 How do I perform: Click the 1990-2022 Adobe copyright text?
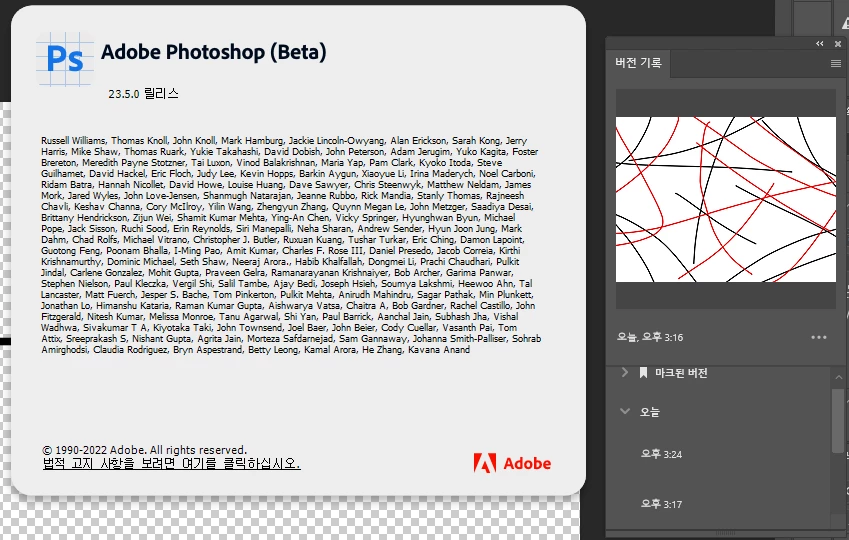144,450
